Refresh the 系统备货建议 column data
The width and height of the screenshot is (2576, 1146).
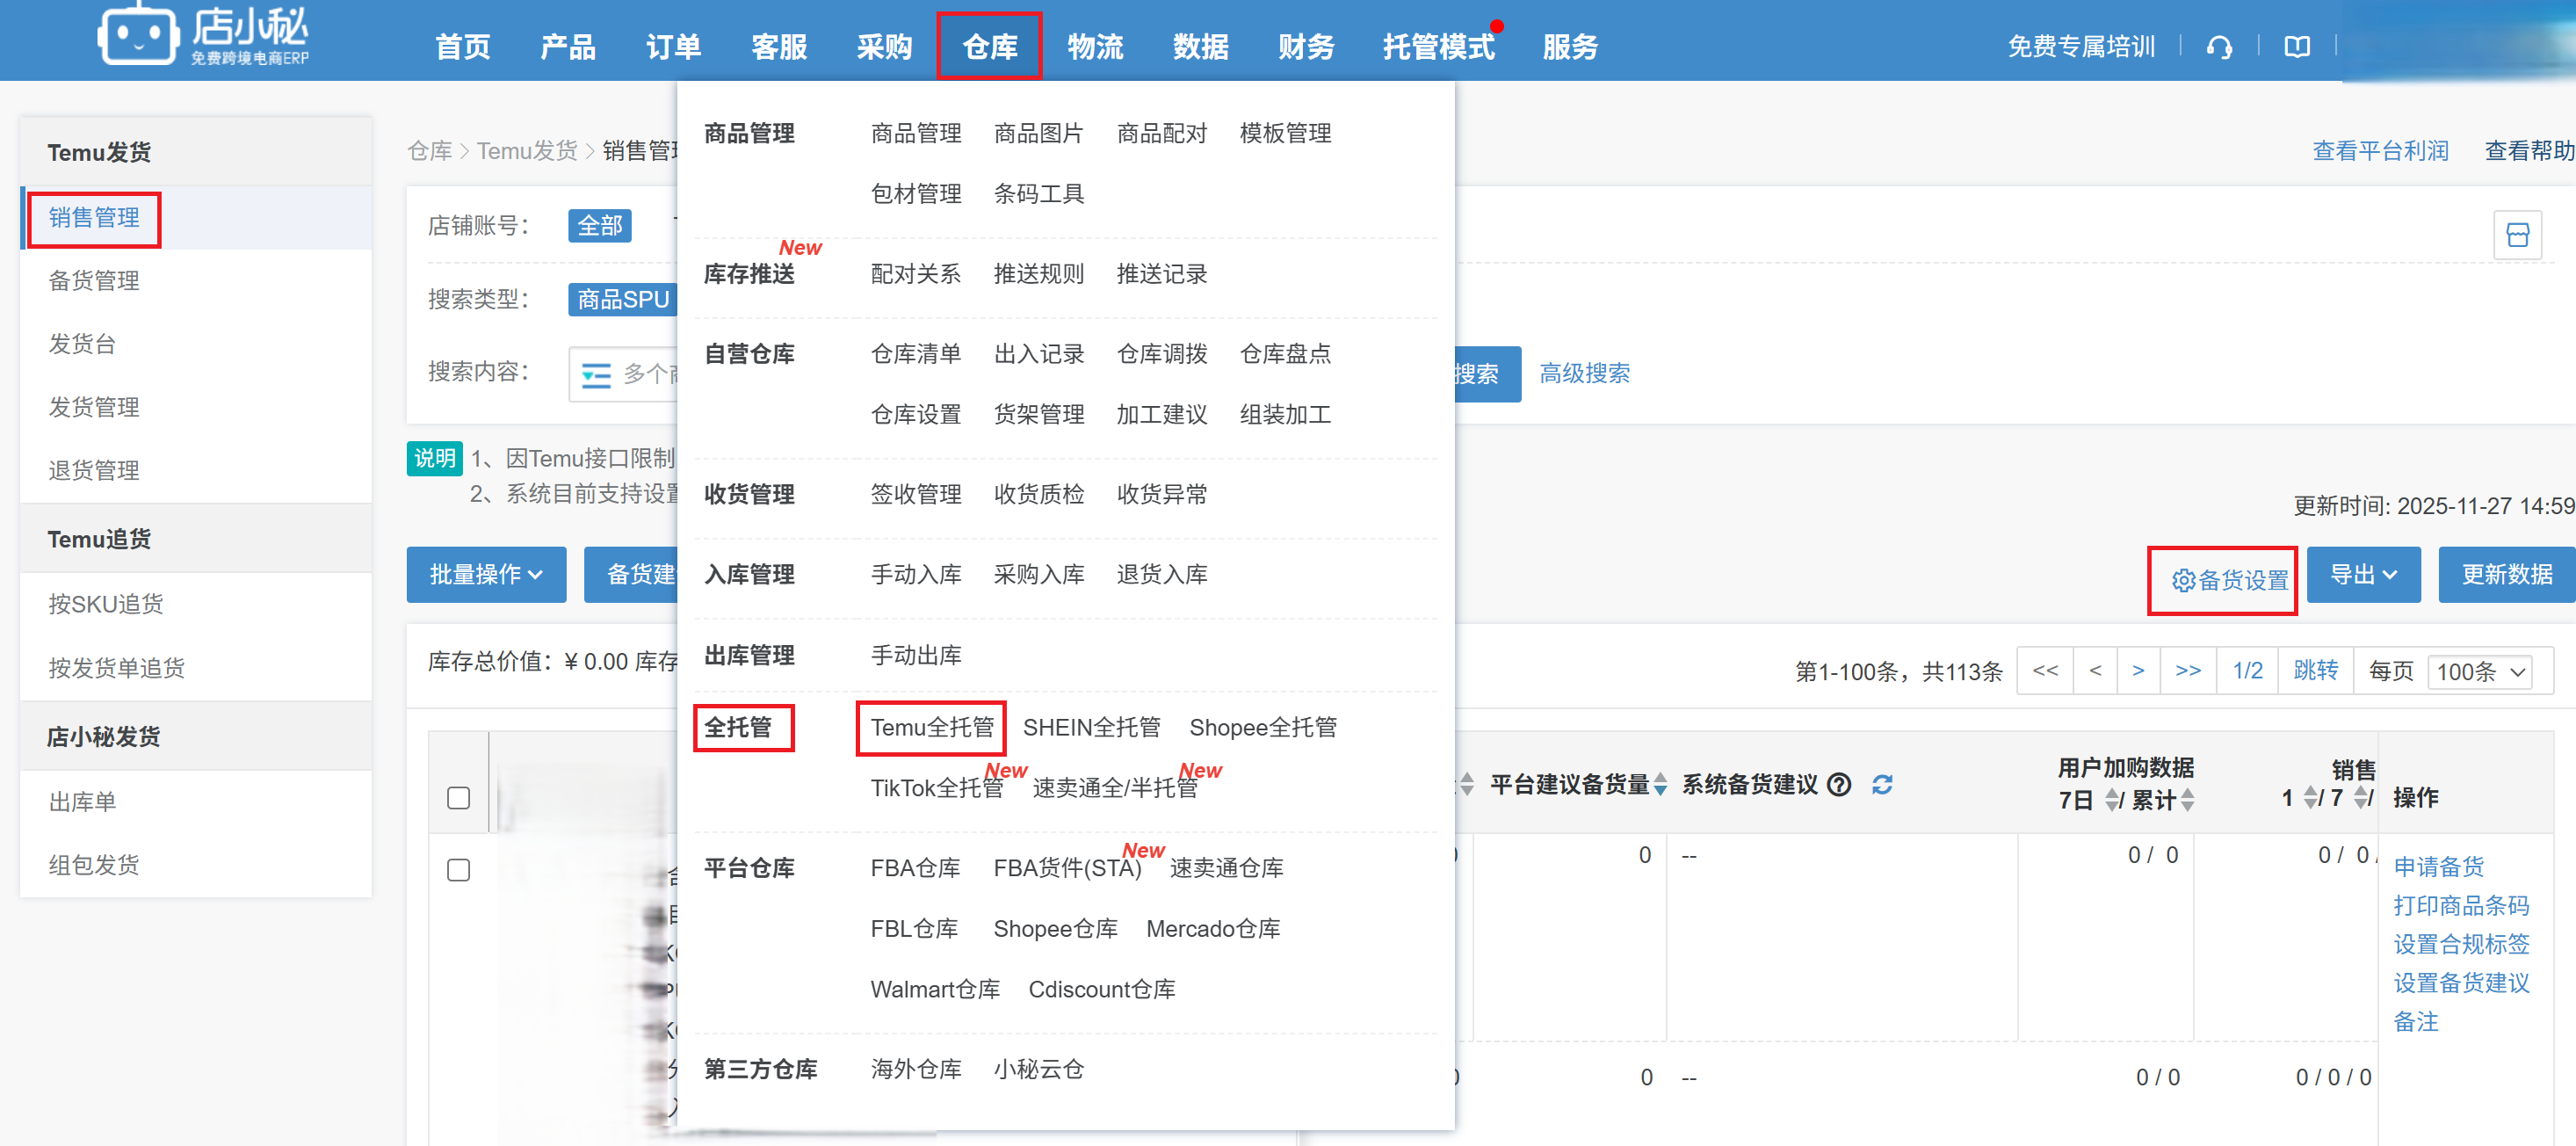click(1884, 786)
